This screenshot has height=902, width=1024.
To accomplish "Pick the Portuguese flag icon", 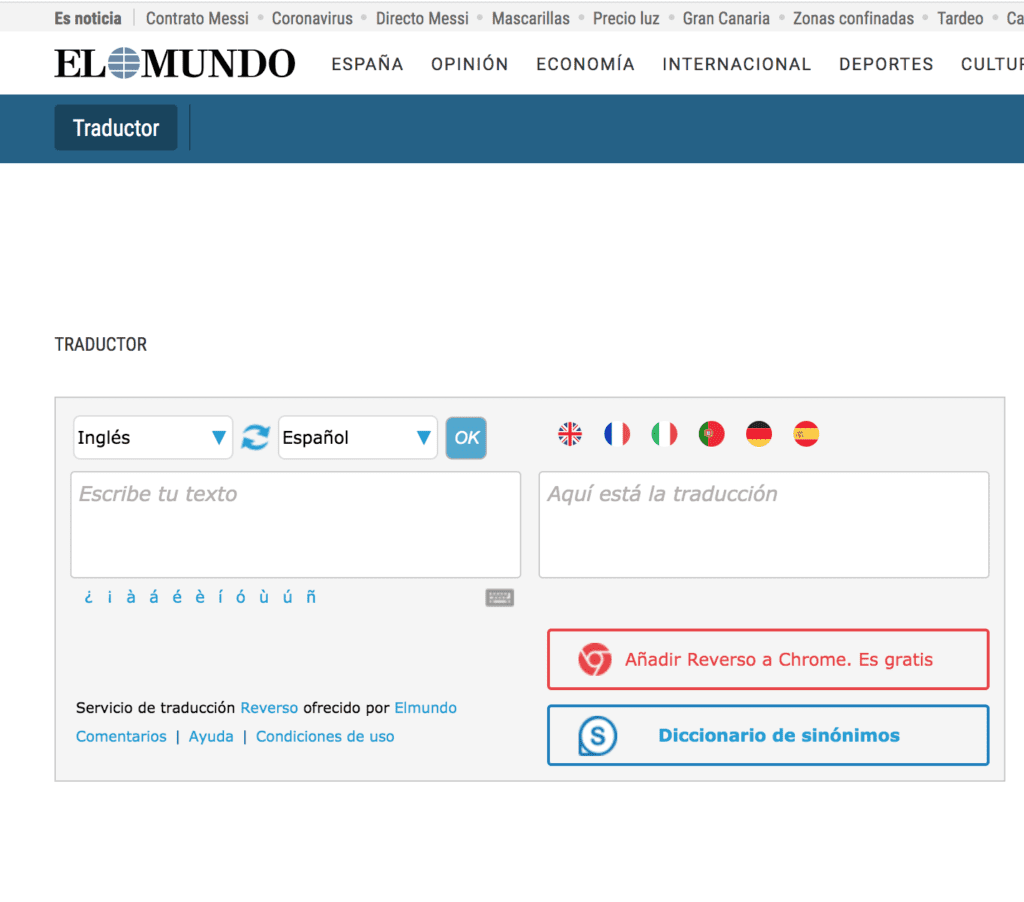I will [711, 434].
